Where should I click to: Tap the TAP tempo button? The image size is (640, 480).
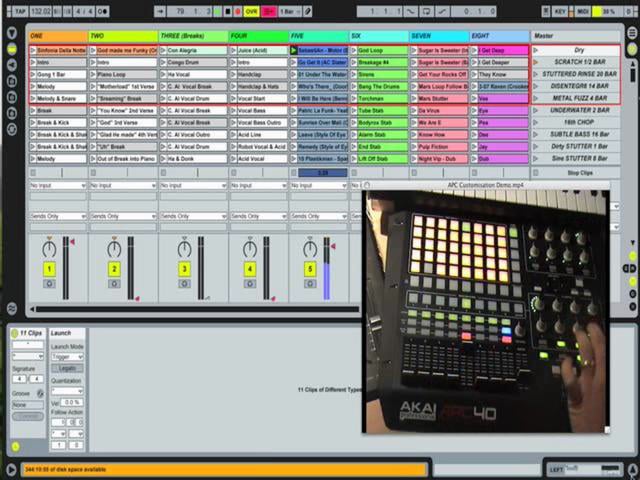pos(19,11)
